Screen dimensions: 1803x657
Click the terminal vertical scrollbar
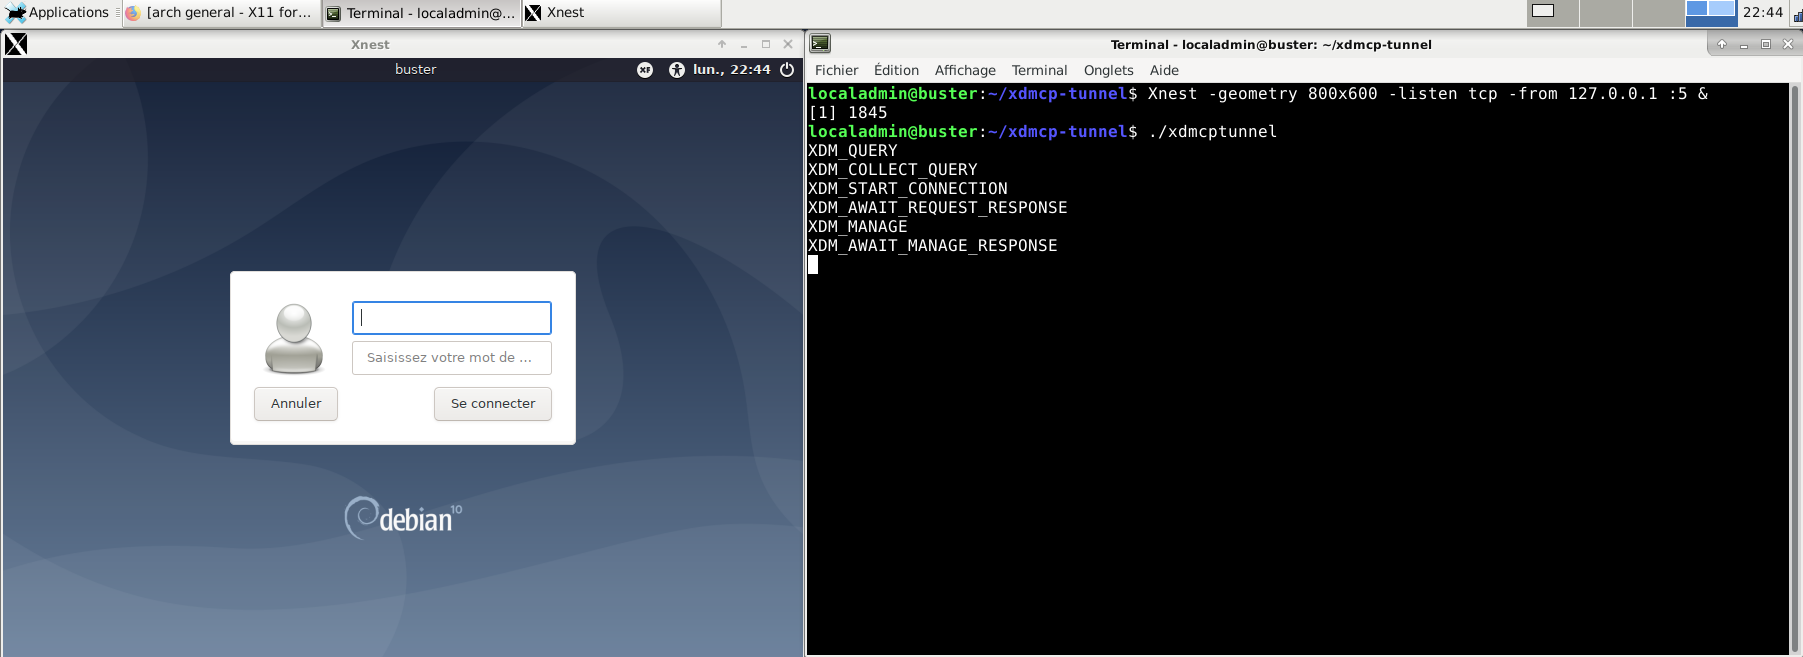[x=1795, y=369]
